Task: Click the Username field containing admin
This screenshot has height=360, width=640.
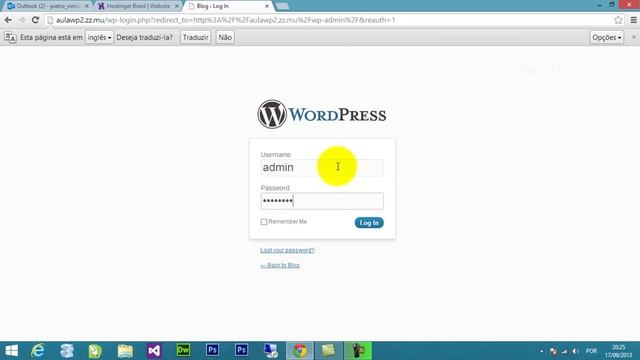Action: click(322, 167)
